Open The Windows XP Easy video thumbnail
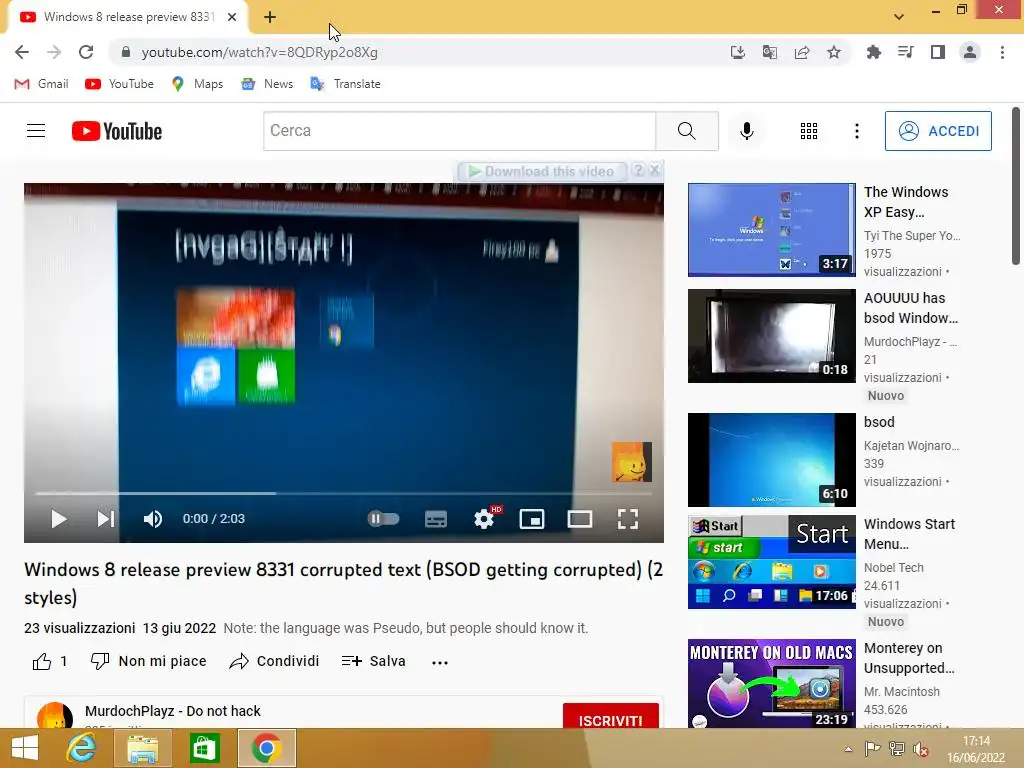1024x768 pixels. (771, 230)
